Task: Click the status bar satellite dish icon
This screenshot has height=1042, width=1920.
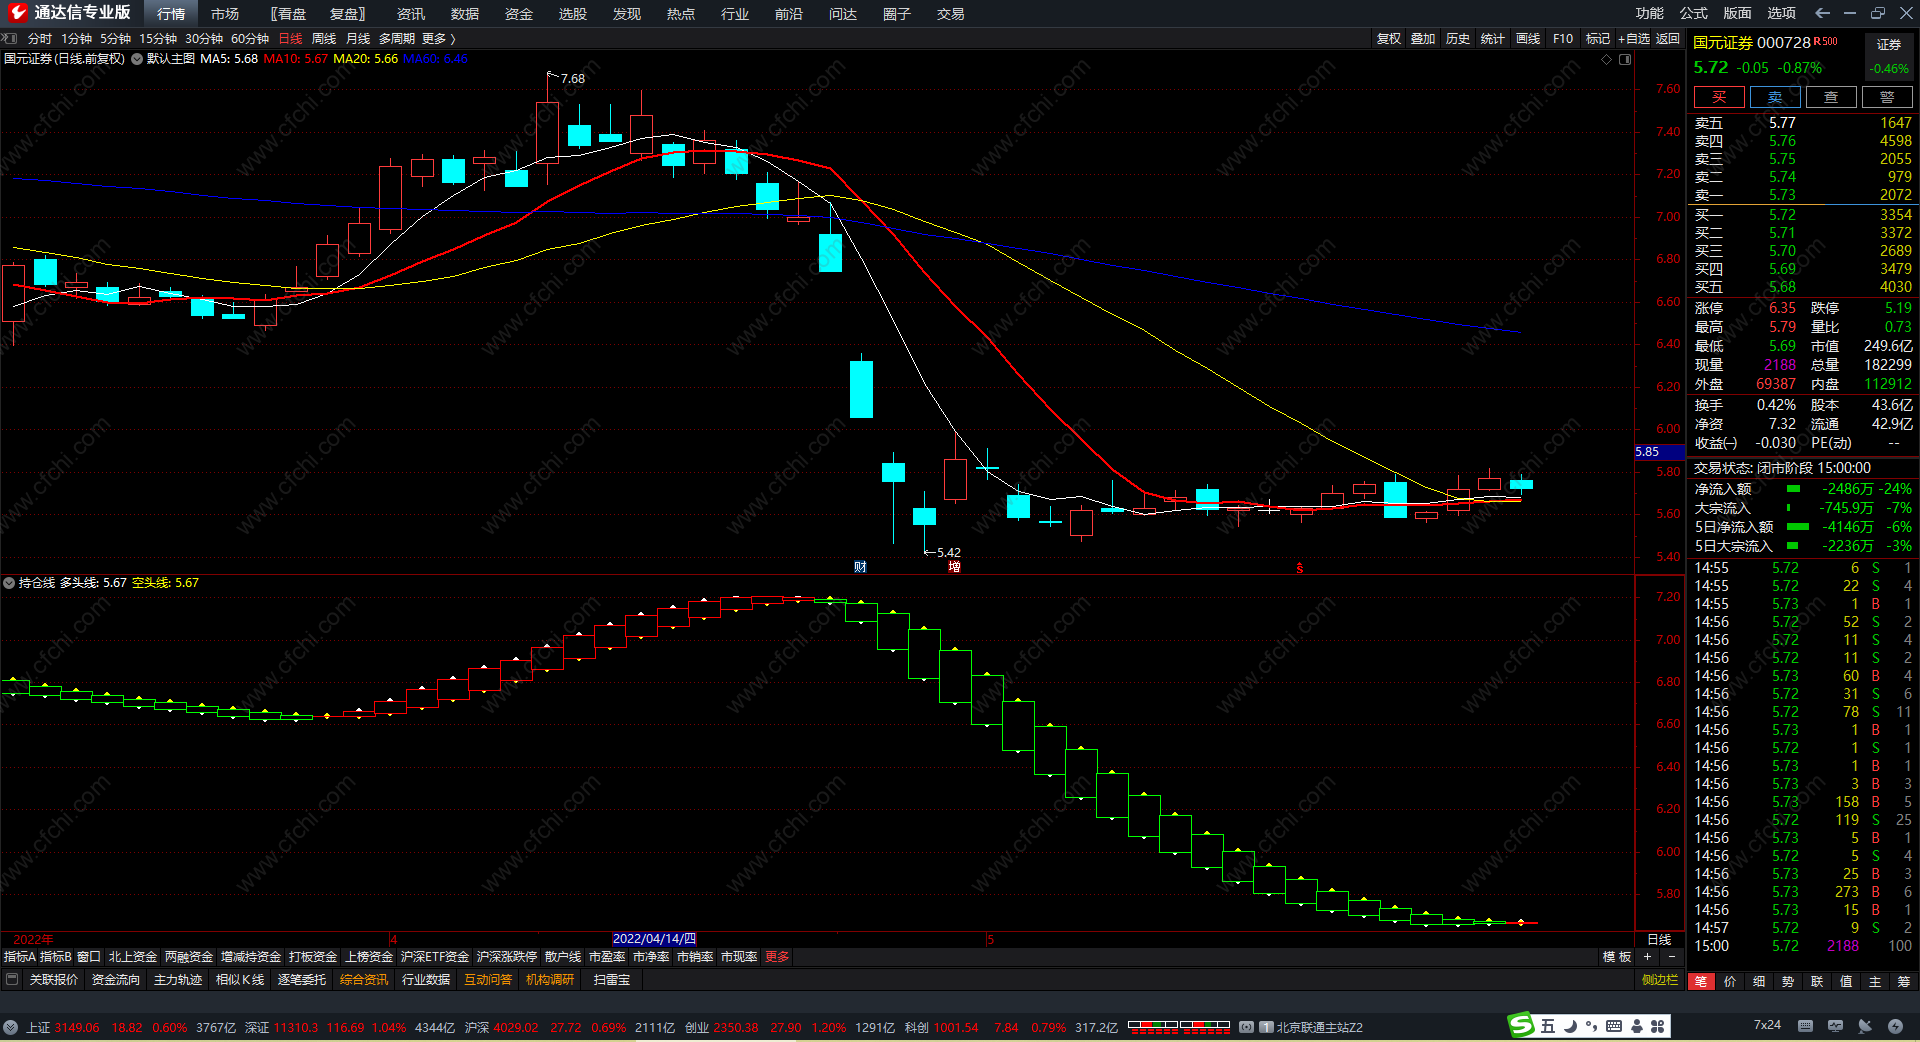Action: [x=1865, y=1026]
